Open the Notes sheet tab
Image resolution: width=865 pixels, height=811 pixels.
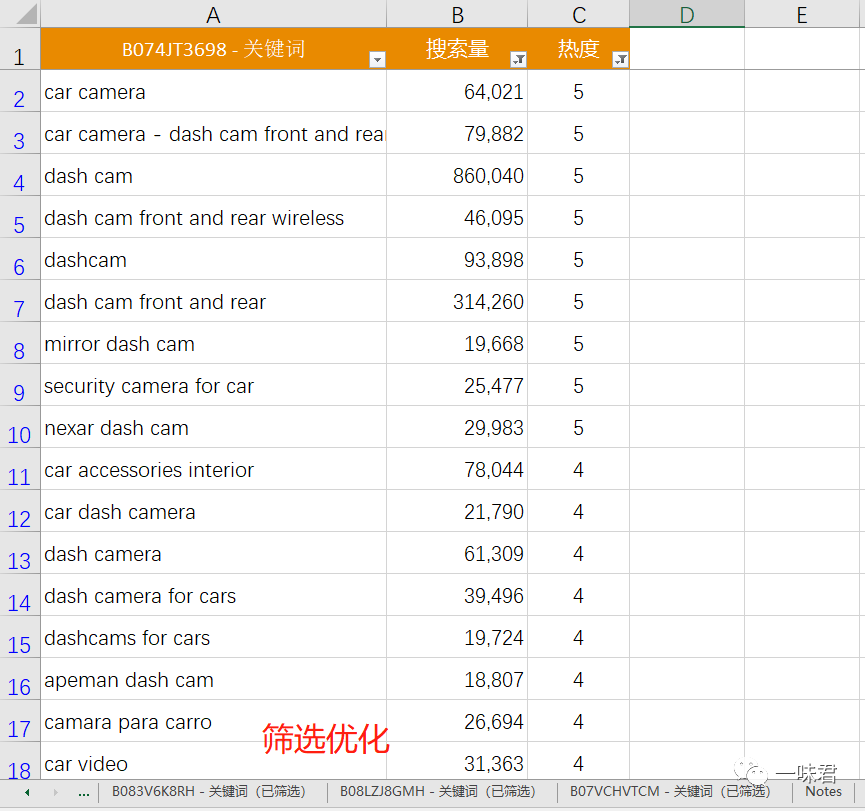pos(823,792)
